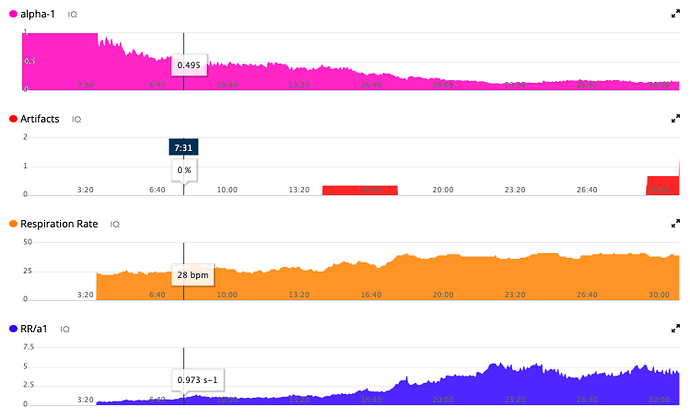Click the blue RR/a1 legend dot
This screenshot has width=690, height=417.
coord(13,329)
